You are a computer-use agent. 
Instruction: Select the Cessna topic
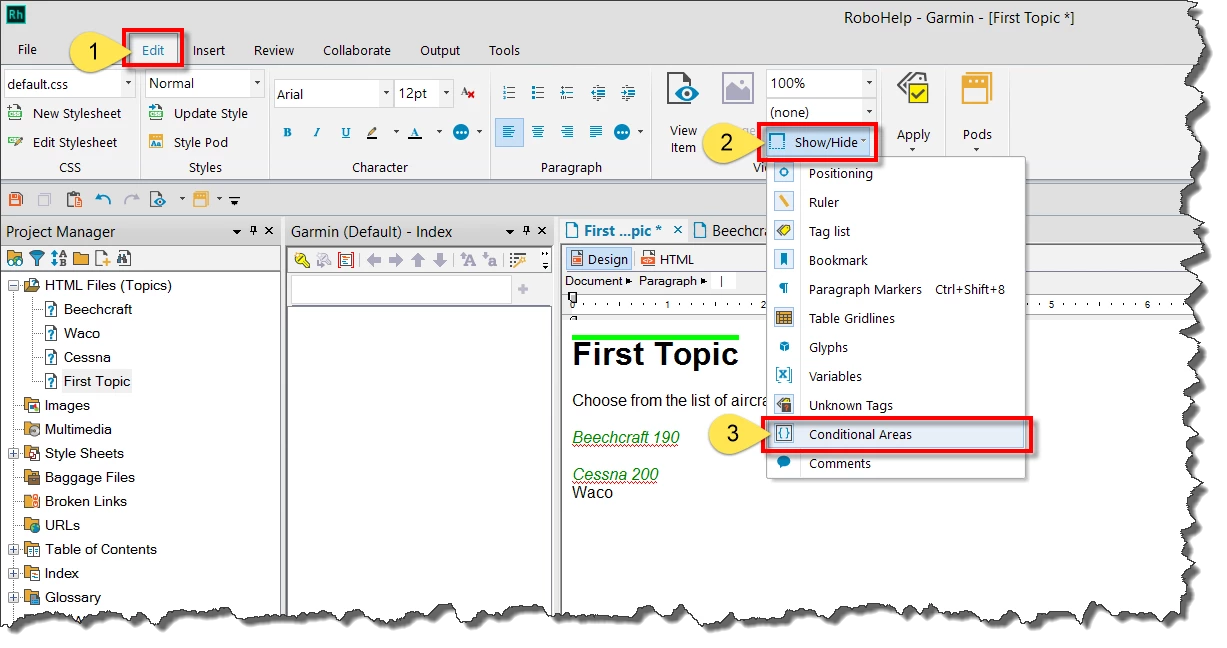point(87,357)
